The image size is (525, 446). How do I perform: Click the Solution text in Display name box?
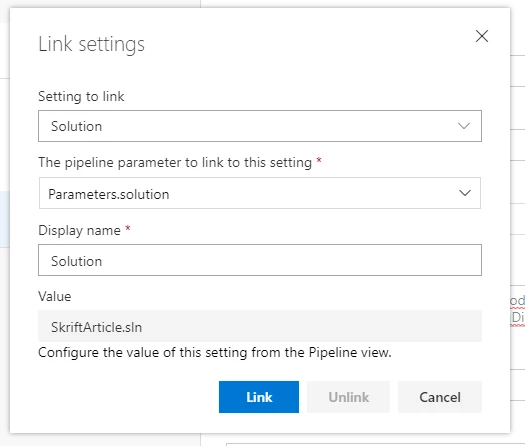coord(76,261)
